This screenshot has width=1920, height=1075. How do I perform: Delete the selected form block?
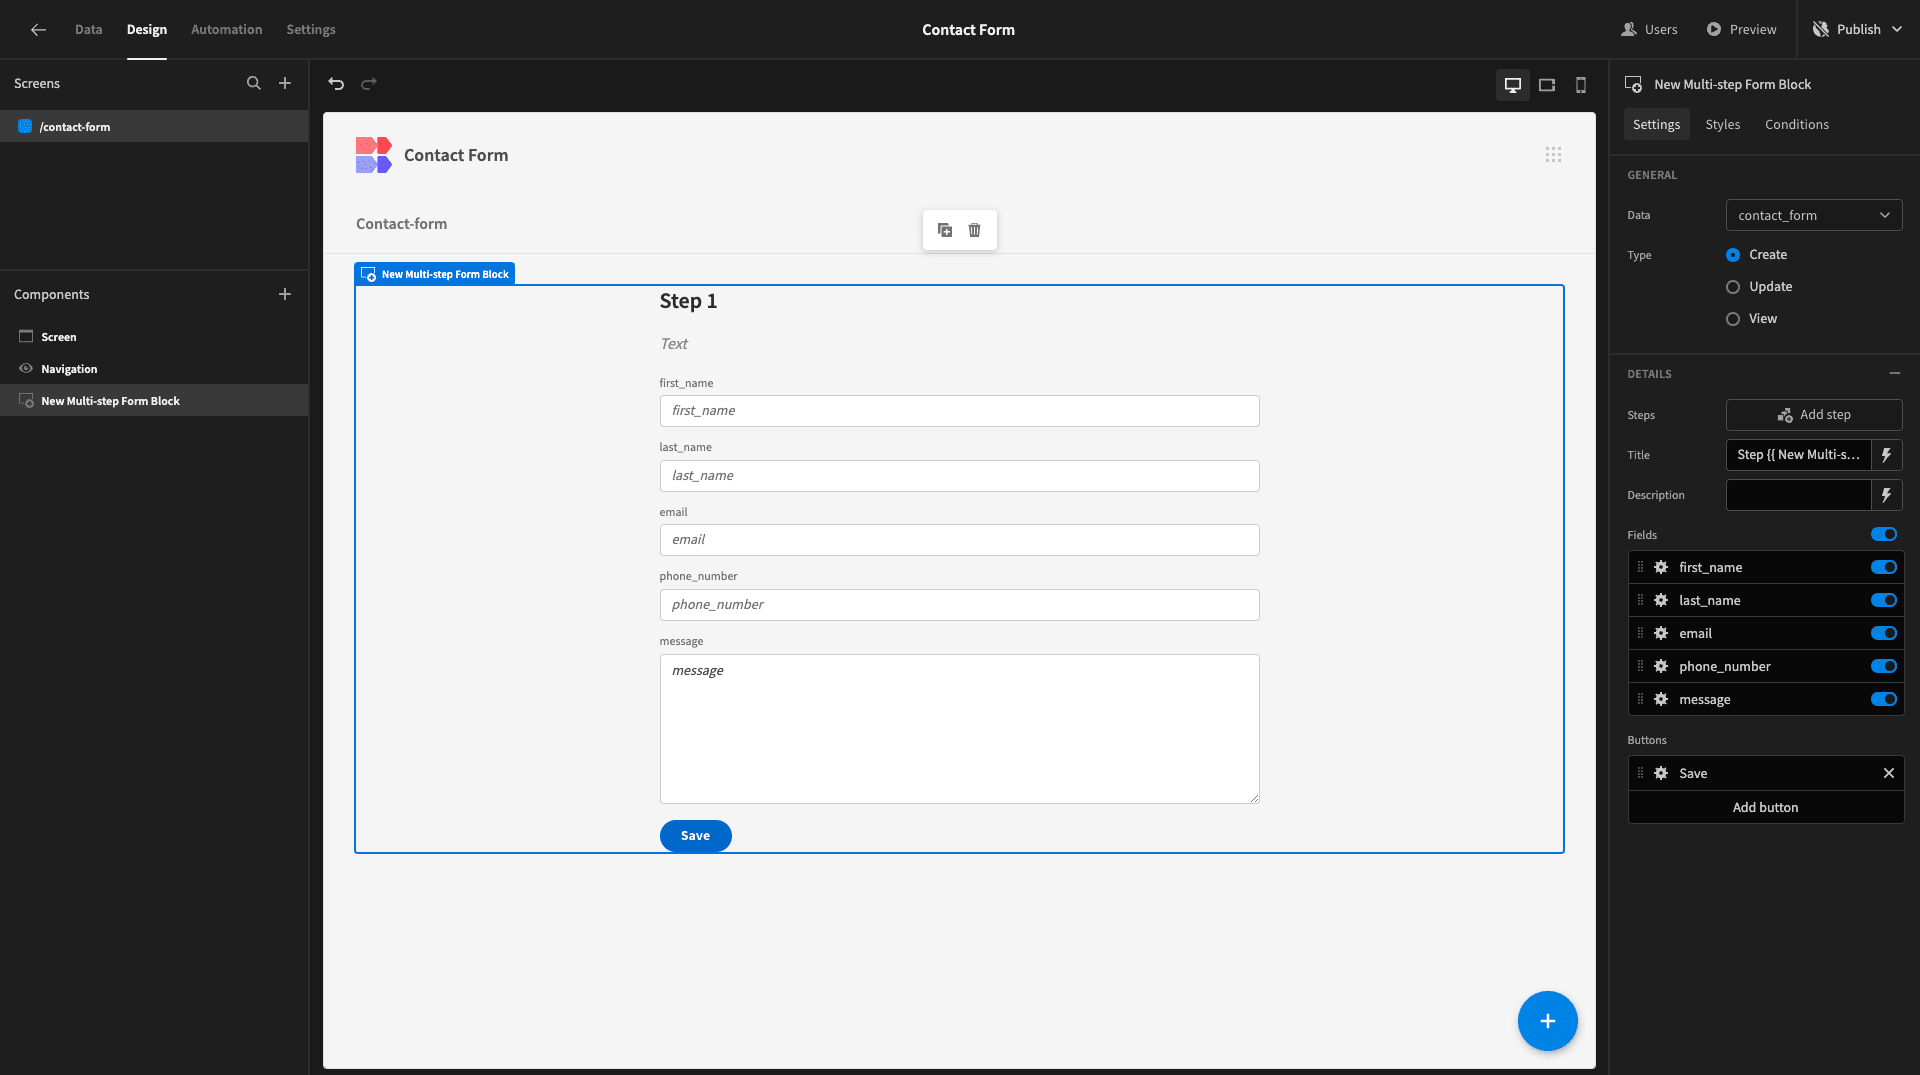[x=975, y=230]
